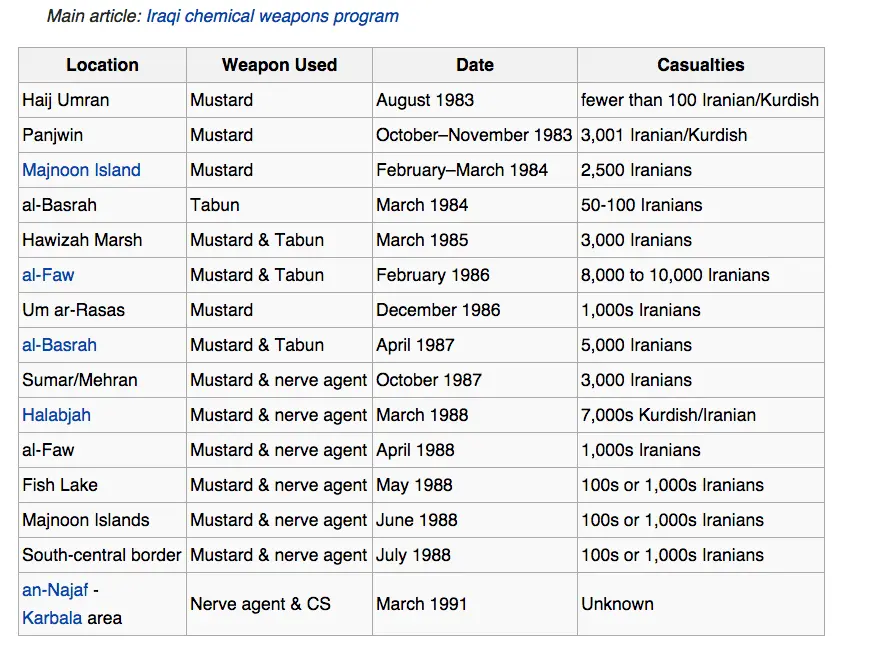Click the blue al-Faw link
The width and height of the screenshot is (877, 646).
click(48, 275)
